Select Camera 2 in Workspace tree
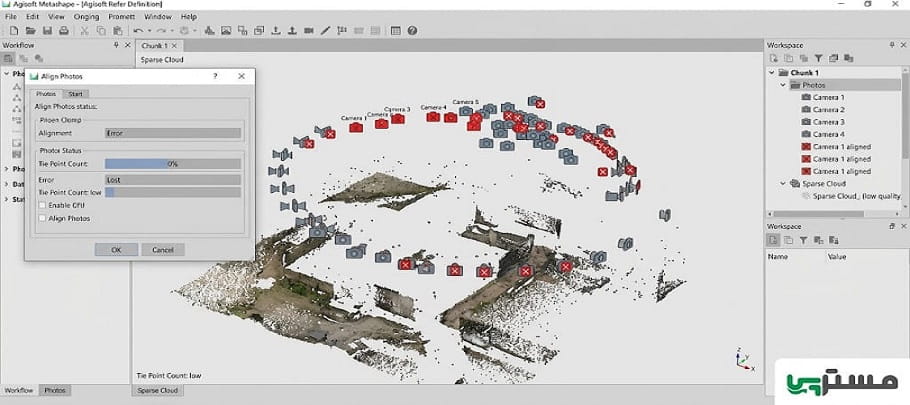910x405 pixels. coord(828,110)
